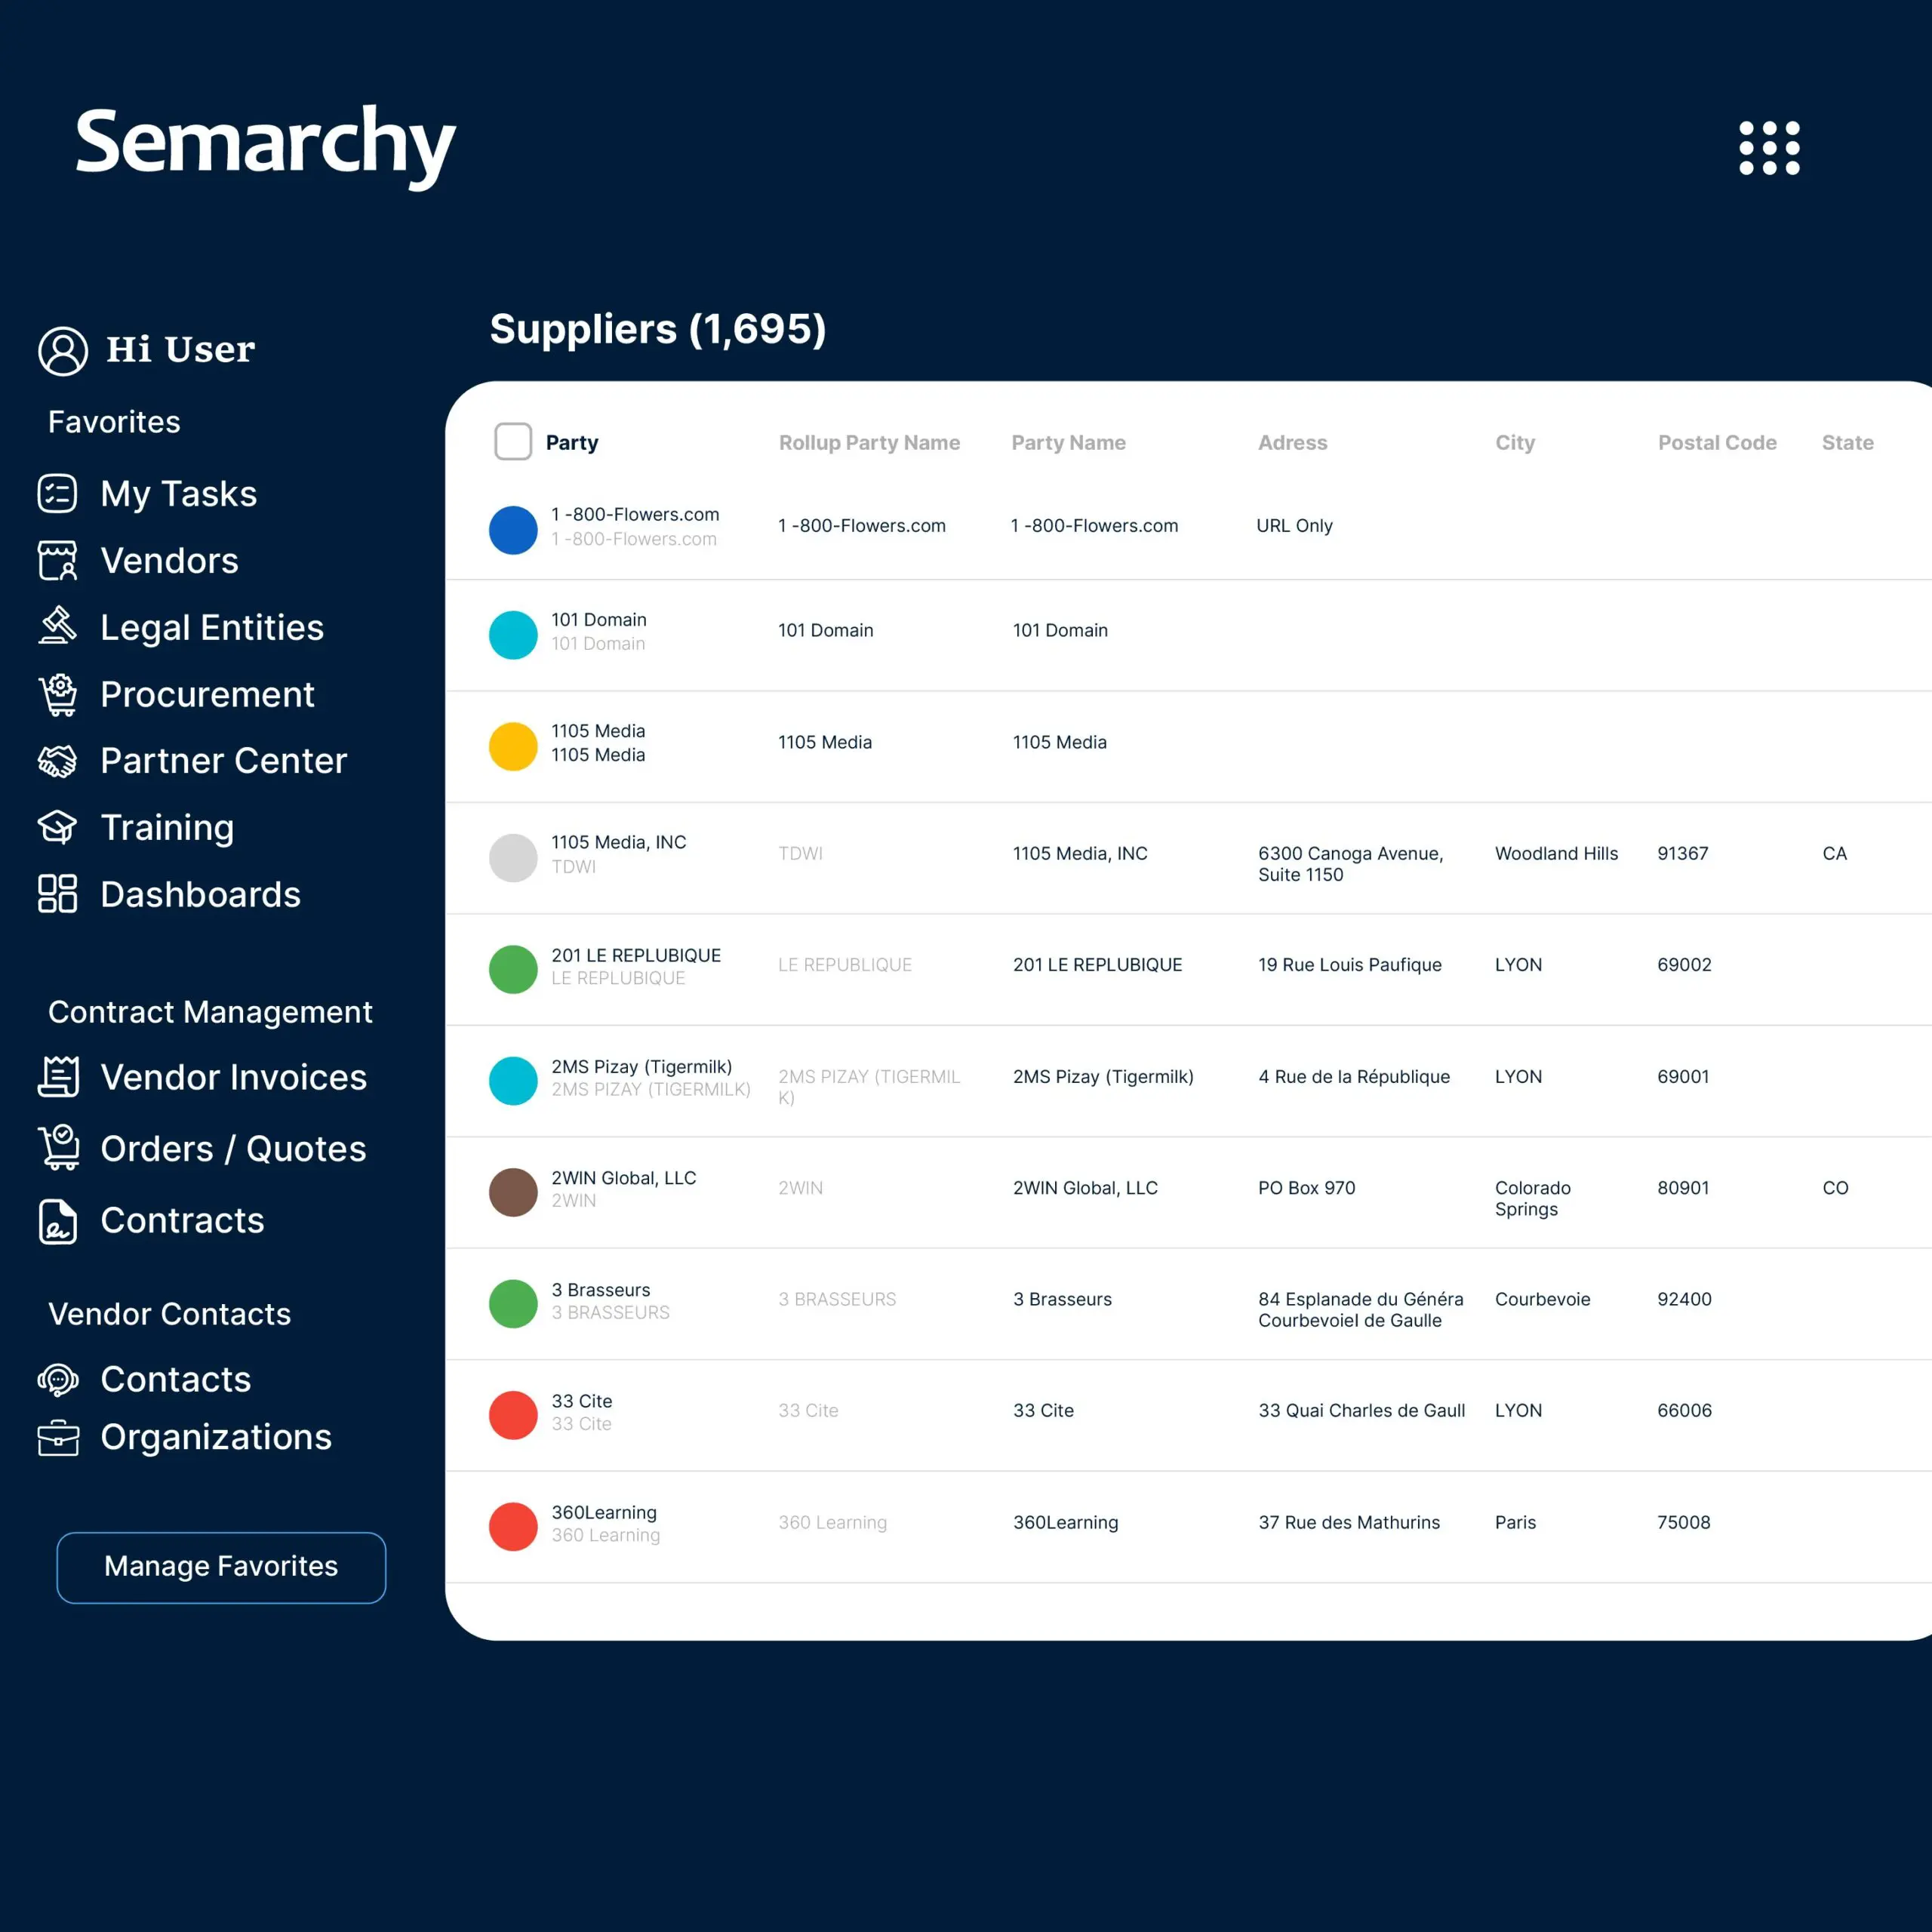
Task: Go to Orders / Quotes
Action: click(x=234, y=1149)
